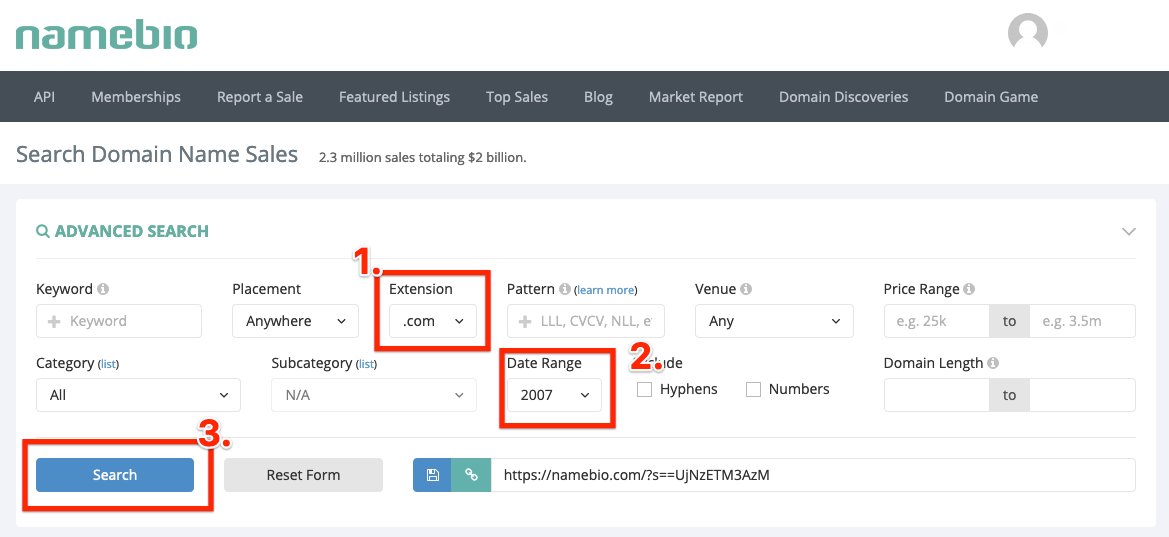Open the Category All dropdown
1169x537 pixels.
pyautogui.click(x=139, y=395)
